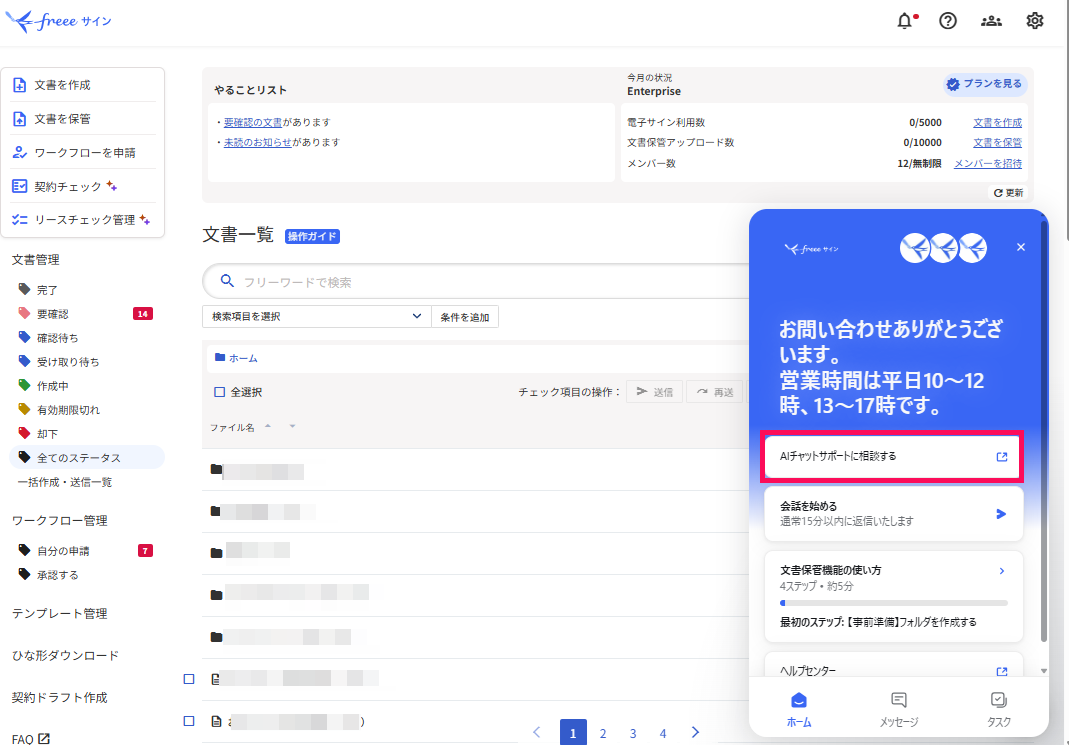Close the support chat widget
The width and height of the screenshot is (1069, 745).
point(1021,247)
